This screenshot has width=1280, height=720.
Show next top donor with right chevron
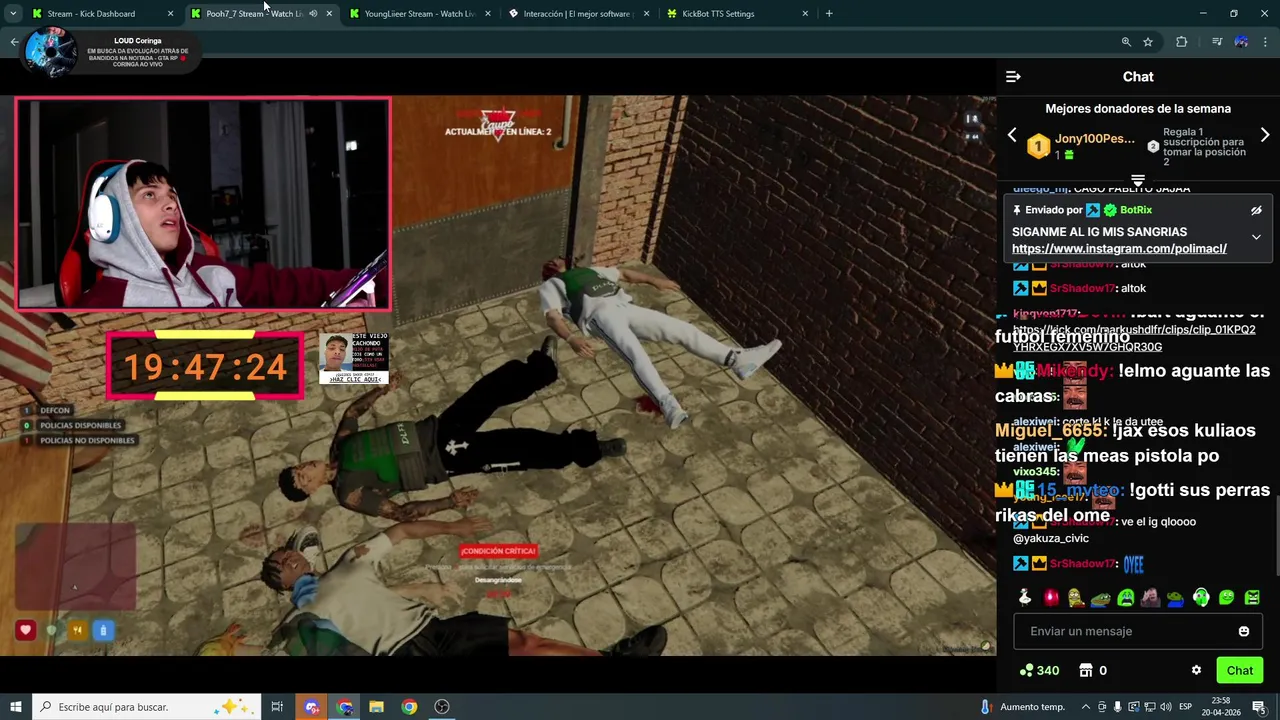(x=1265, y=135)
